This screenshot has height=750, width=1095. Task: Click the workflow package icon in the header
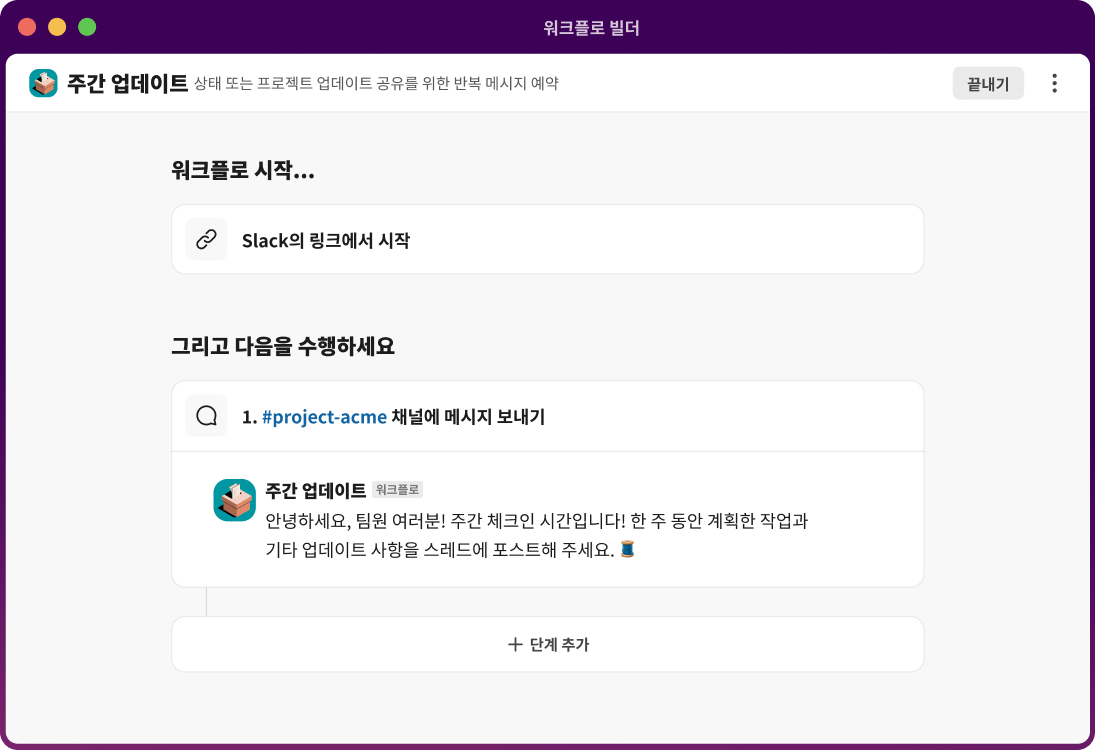tap(42, 83)
